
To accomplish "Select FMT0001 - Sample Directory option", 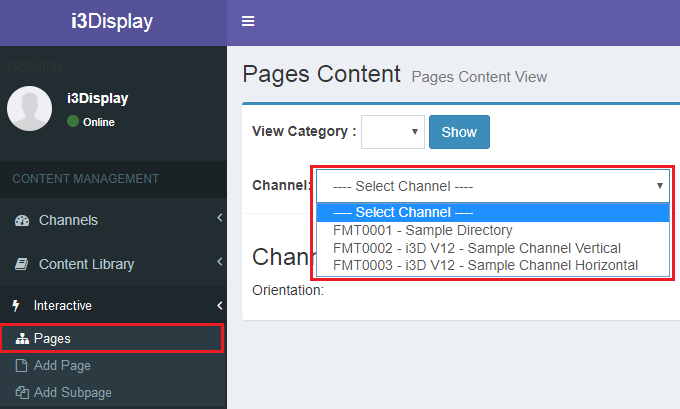I will point(493,230).
